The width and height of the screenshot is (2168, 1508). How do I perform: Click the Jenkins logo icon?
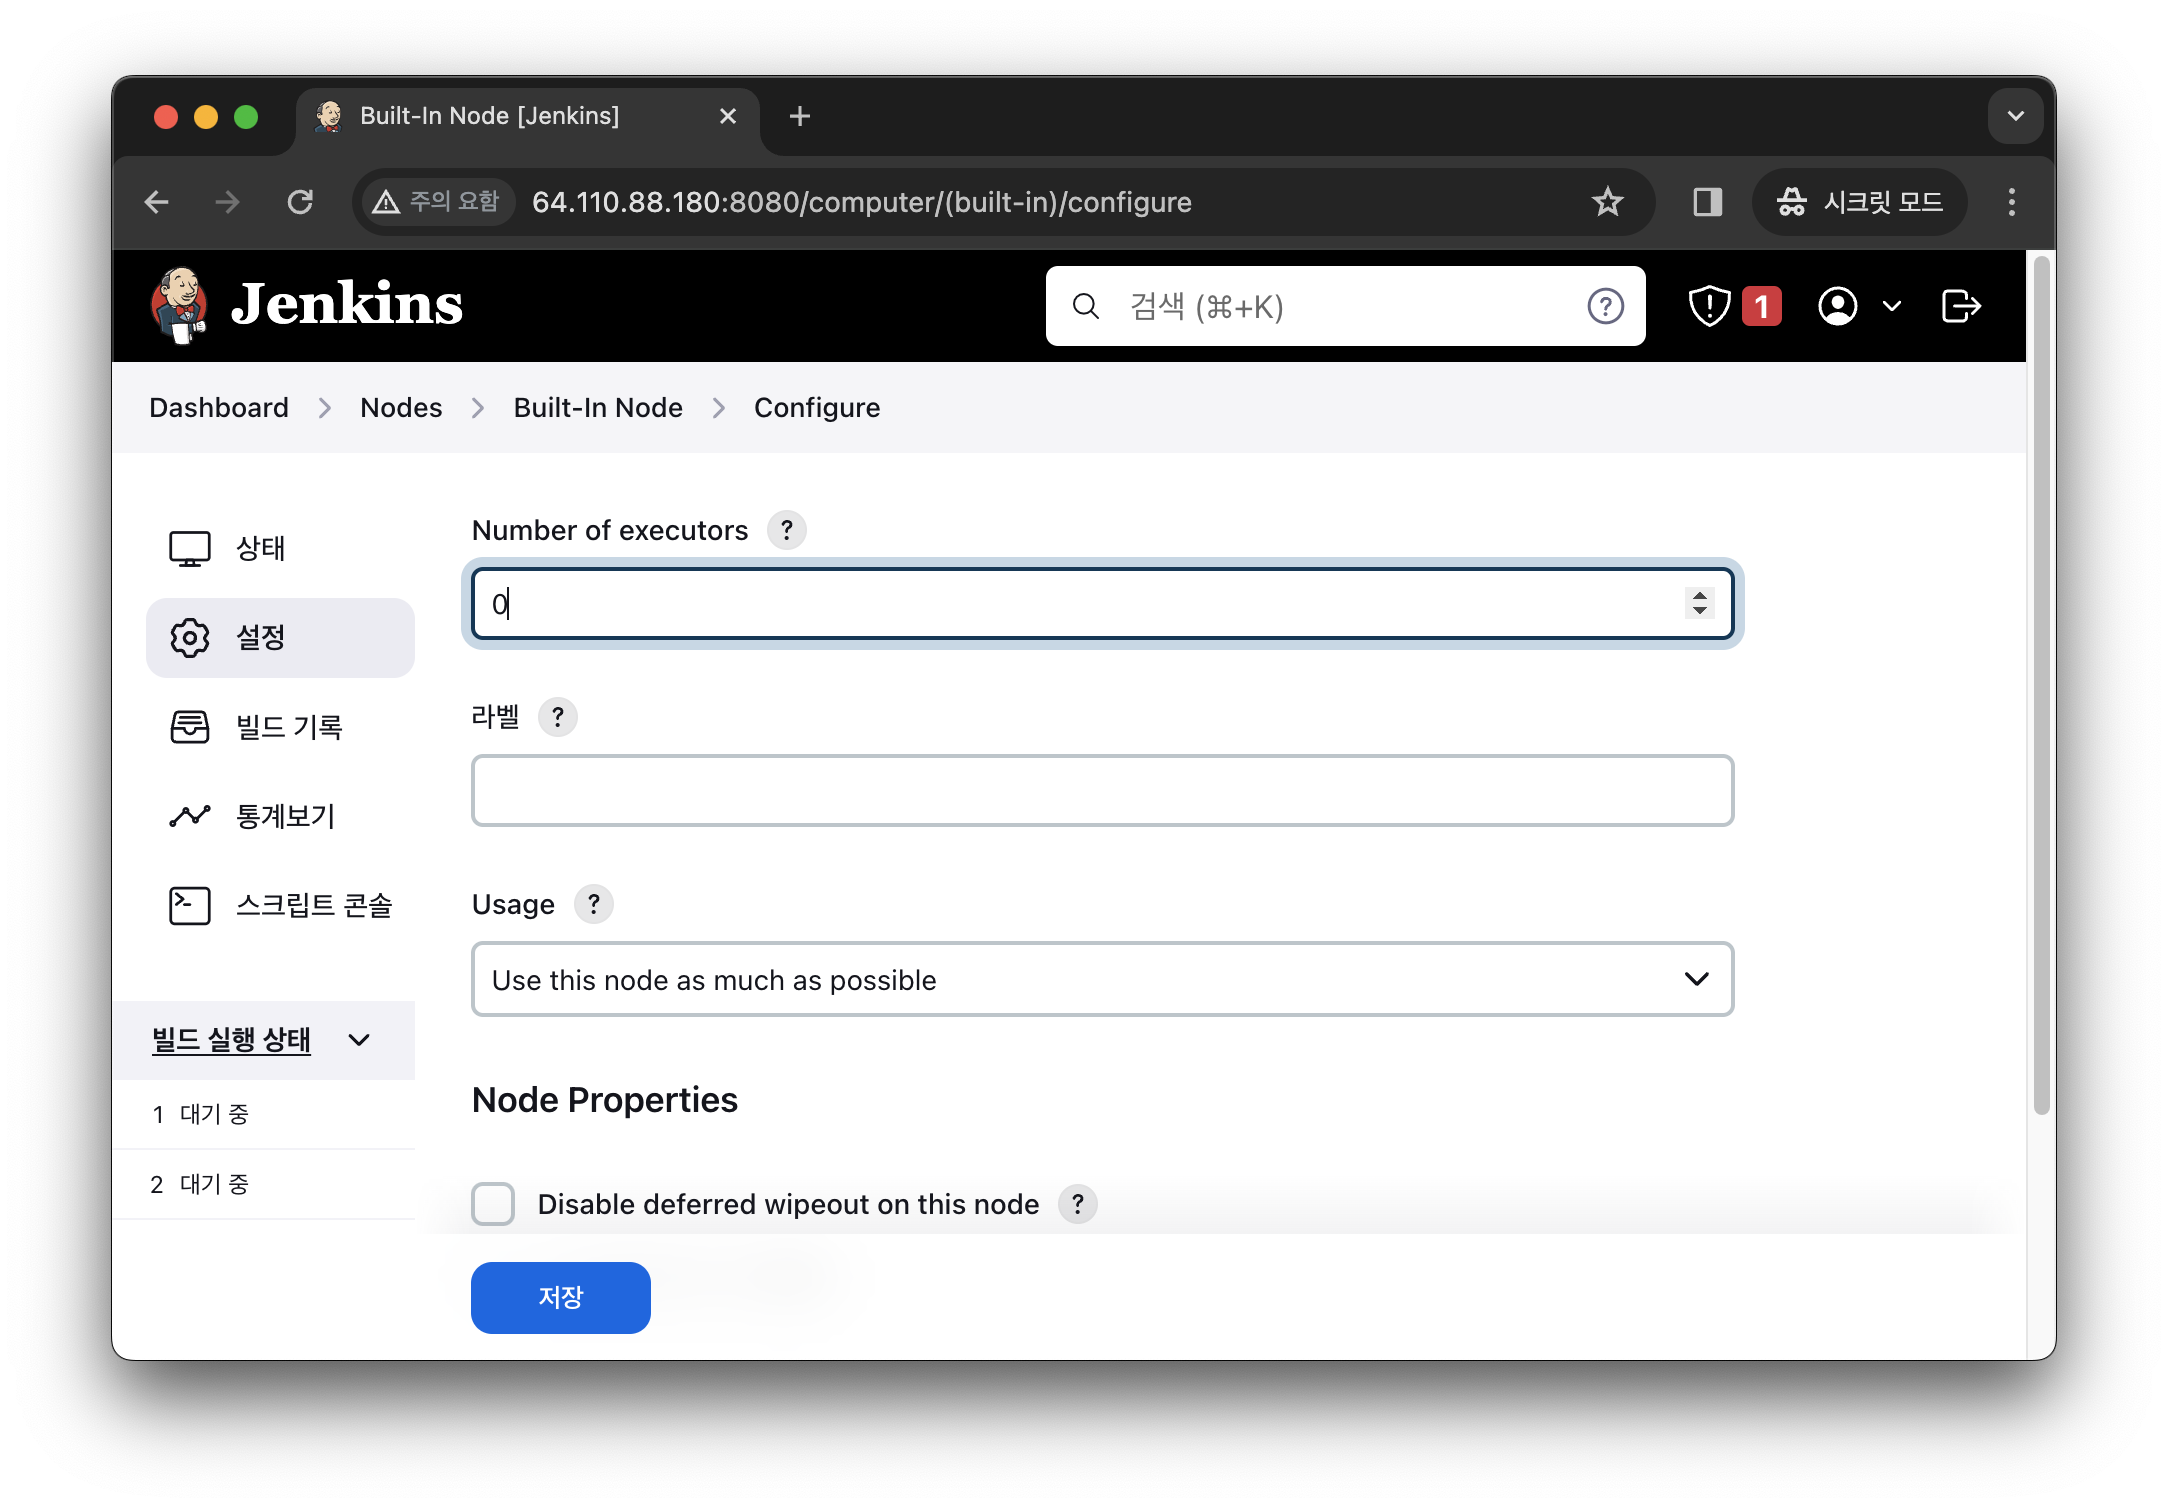tap(180, 305)
